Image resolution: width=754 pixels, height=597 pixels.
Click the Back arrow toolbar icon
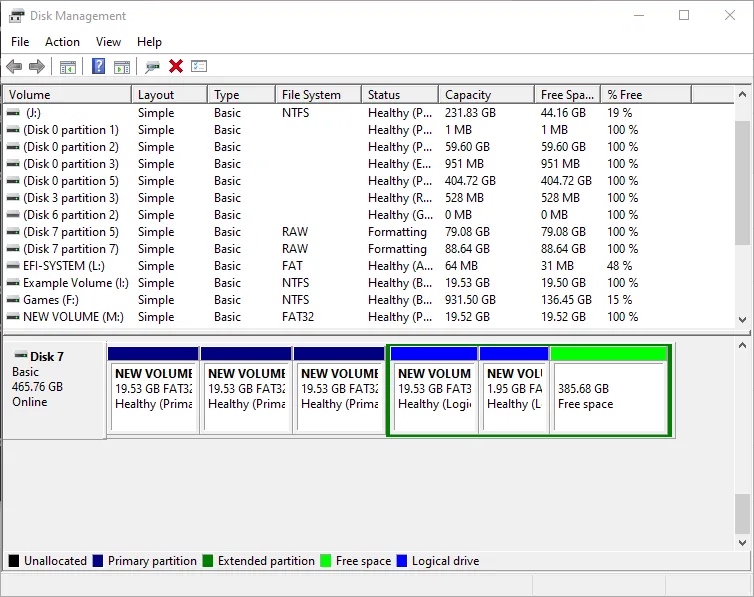tap(14, 66)
